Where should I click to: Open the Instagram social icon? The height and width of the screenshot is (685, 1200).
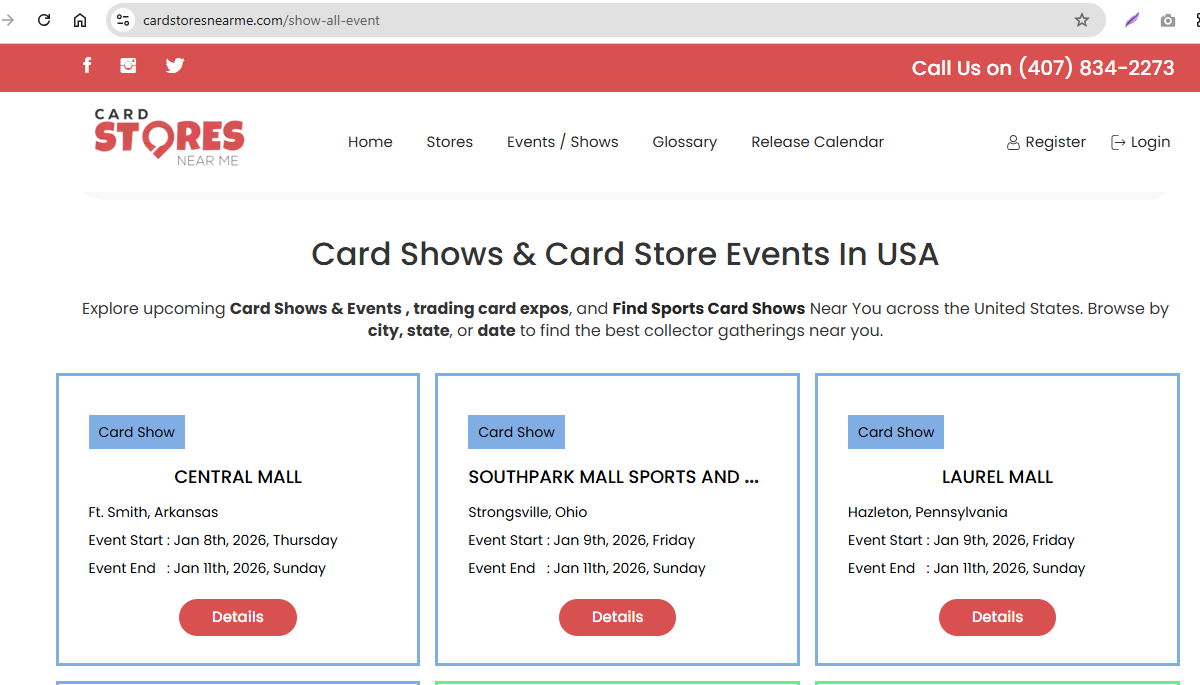128,65
